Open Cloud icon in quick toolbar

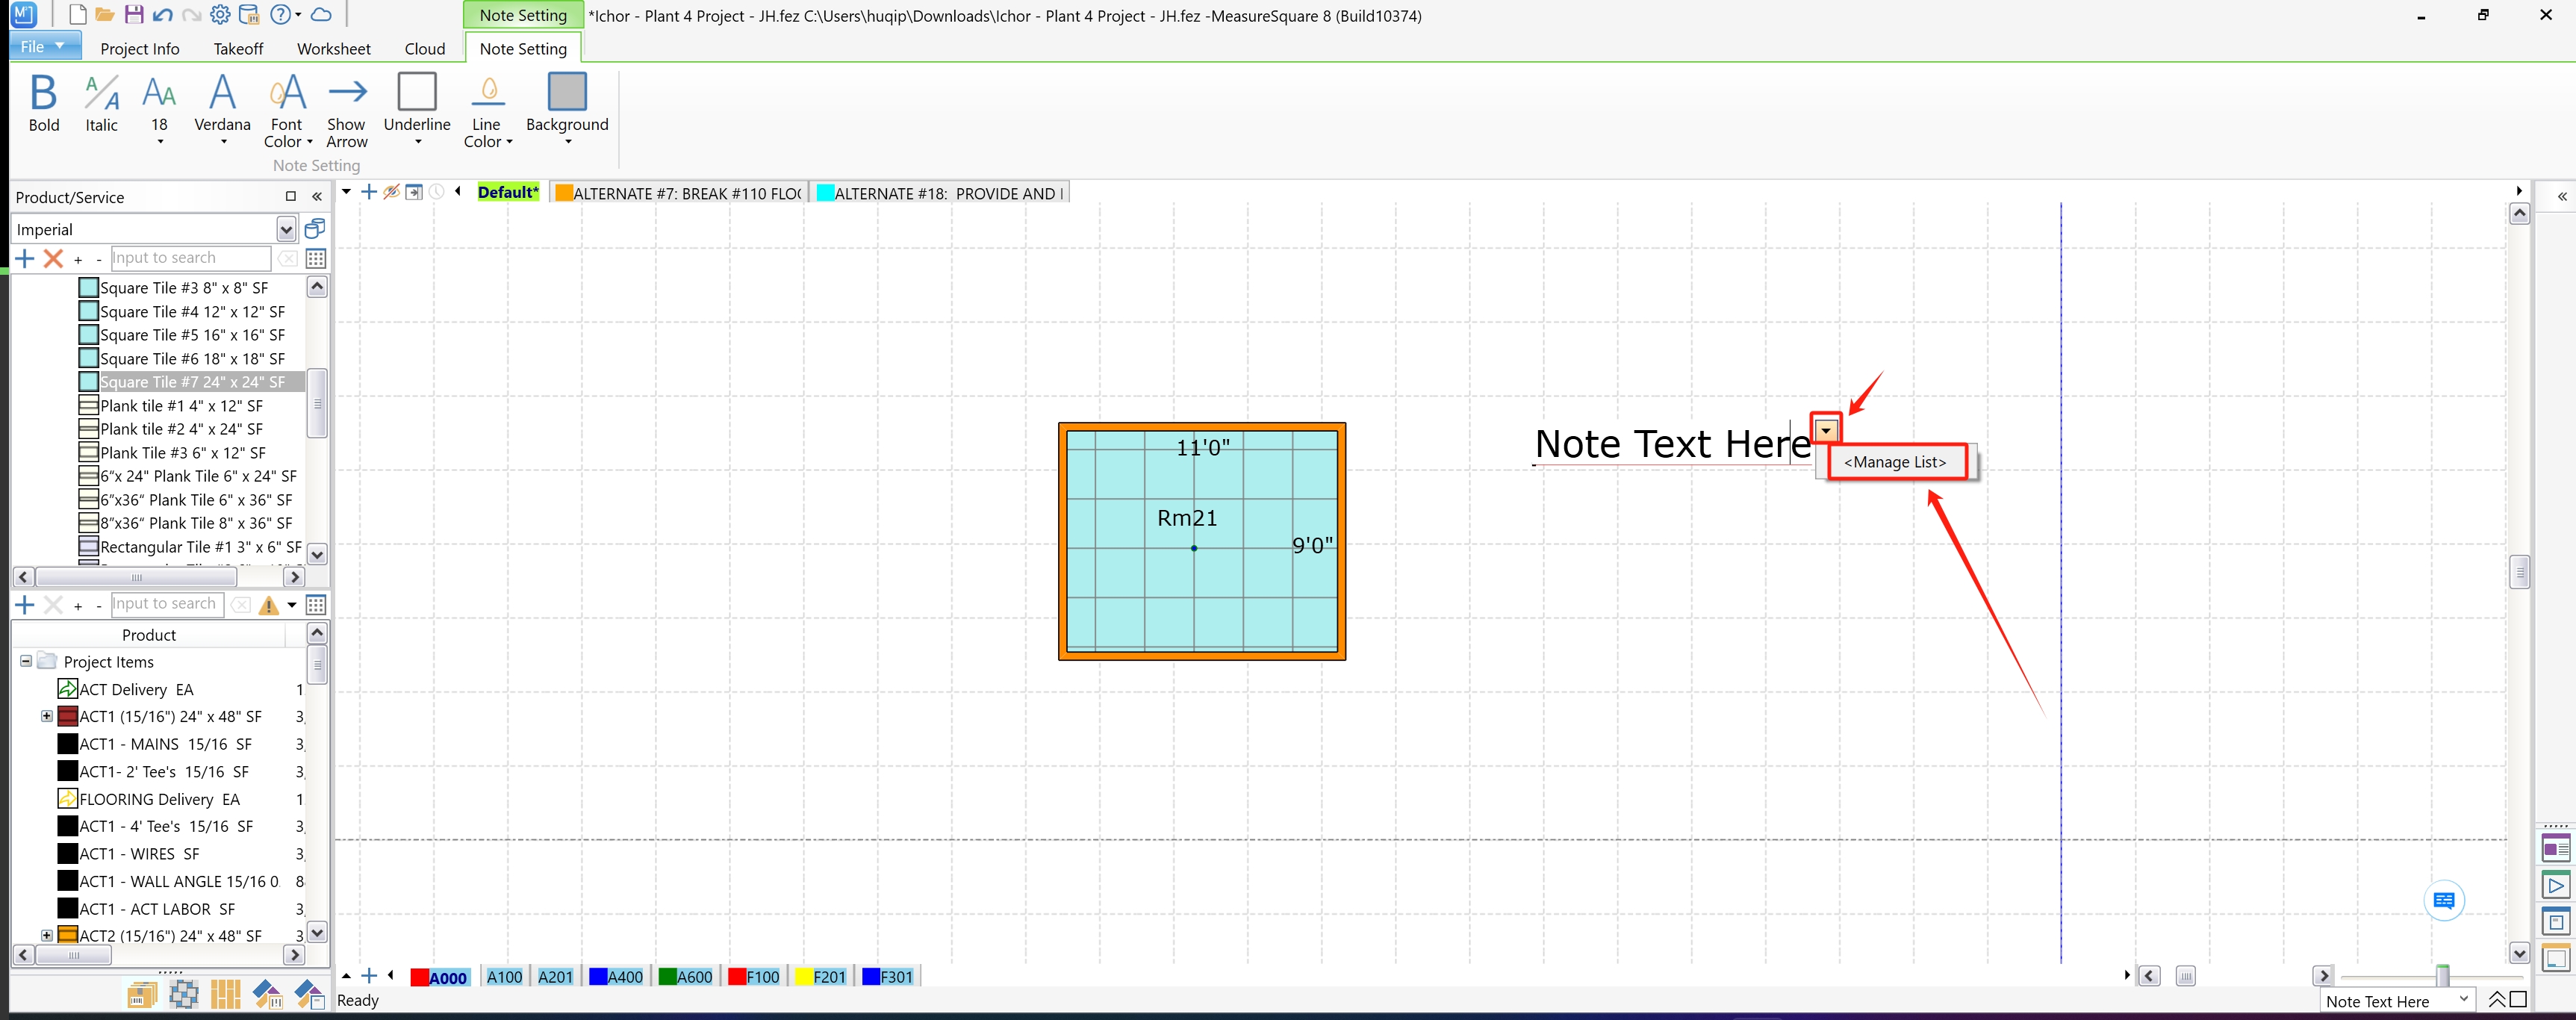(321, 15)
